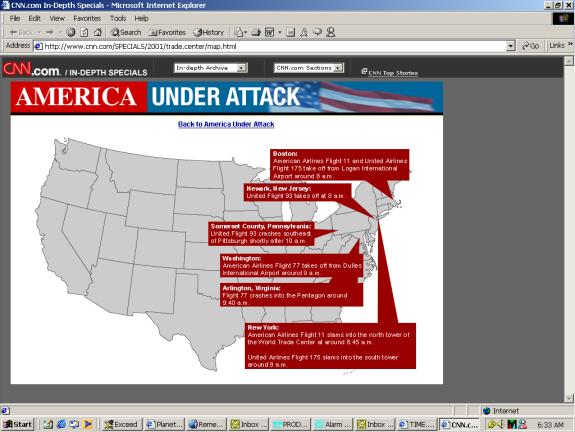Open the Favorites pane
Image resolution: width=575 pixels, height=432 pixels.
(x=167, y=32)
